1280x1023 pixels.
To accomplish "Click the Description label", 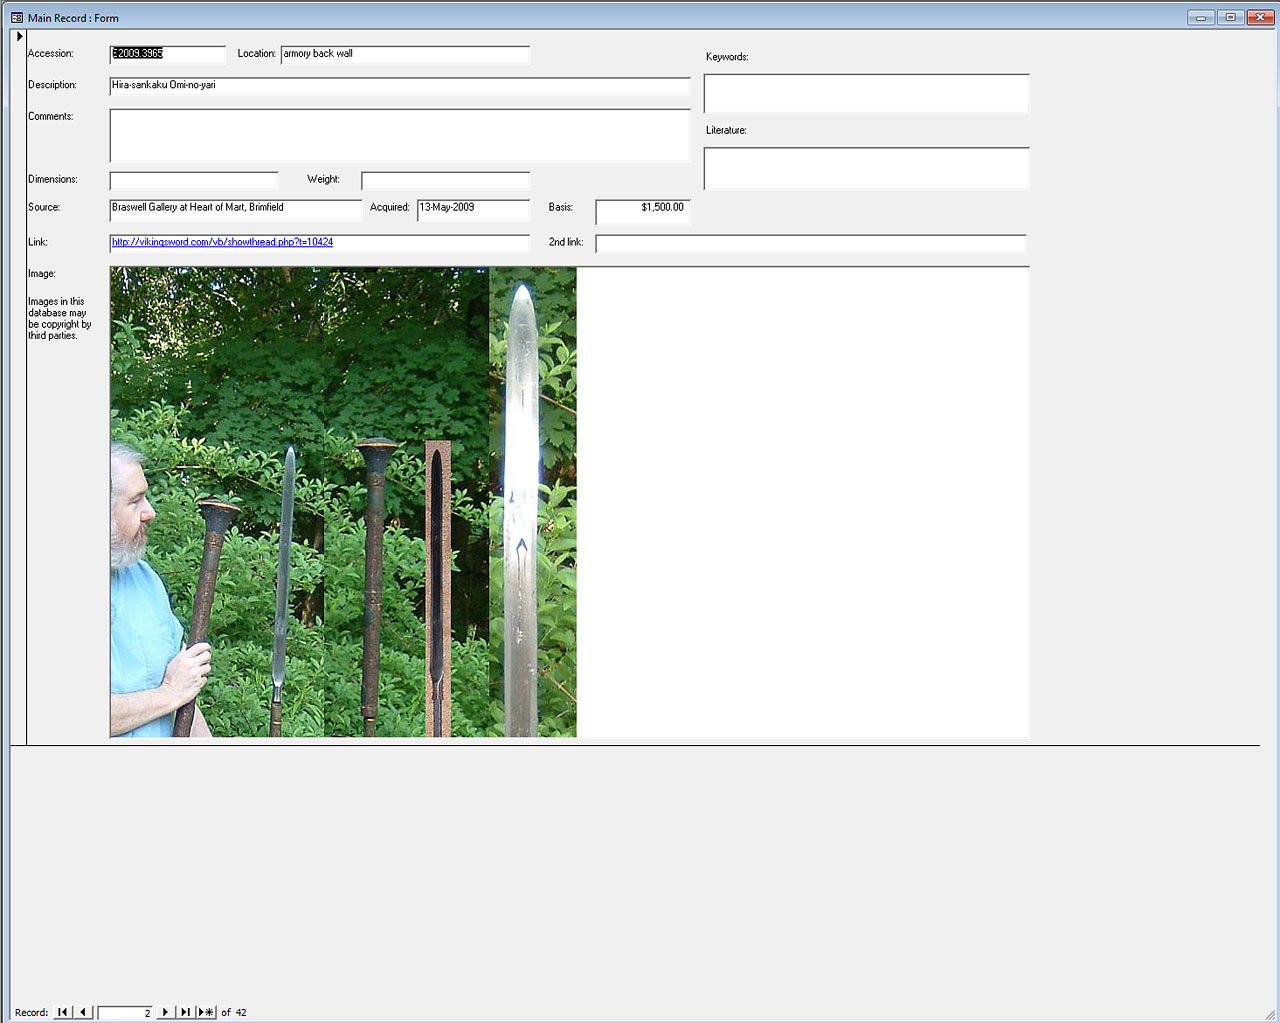I will pyautogui.click(x=52, y=85).
